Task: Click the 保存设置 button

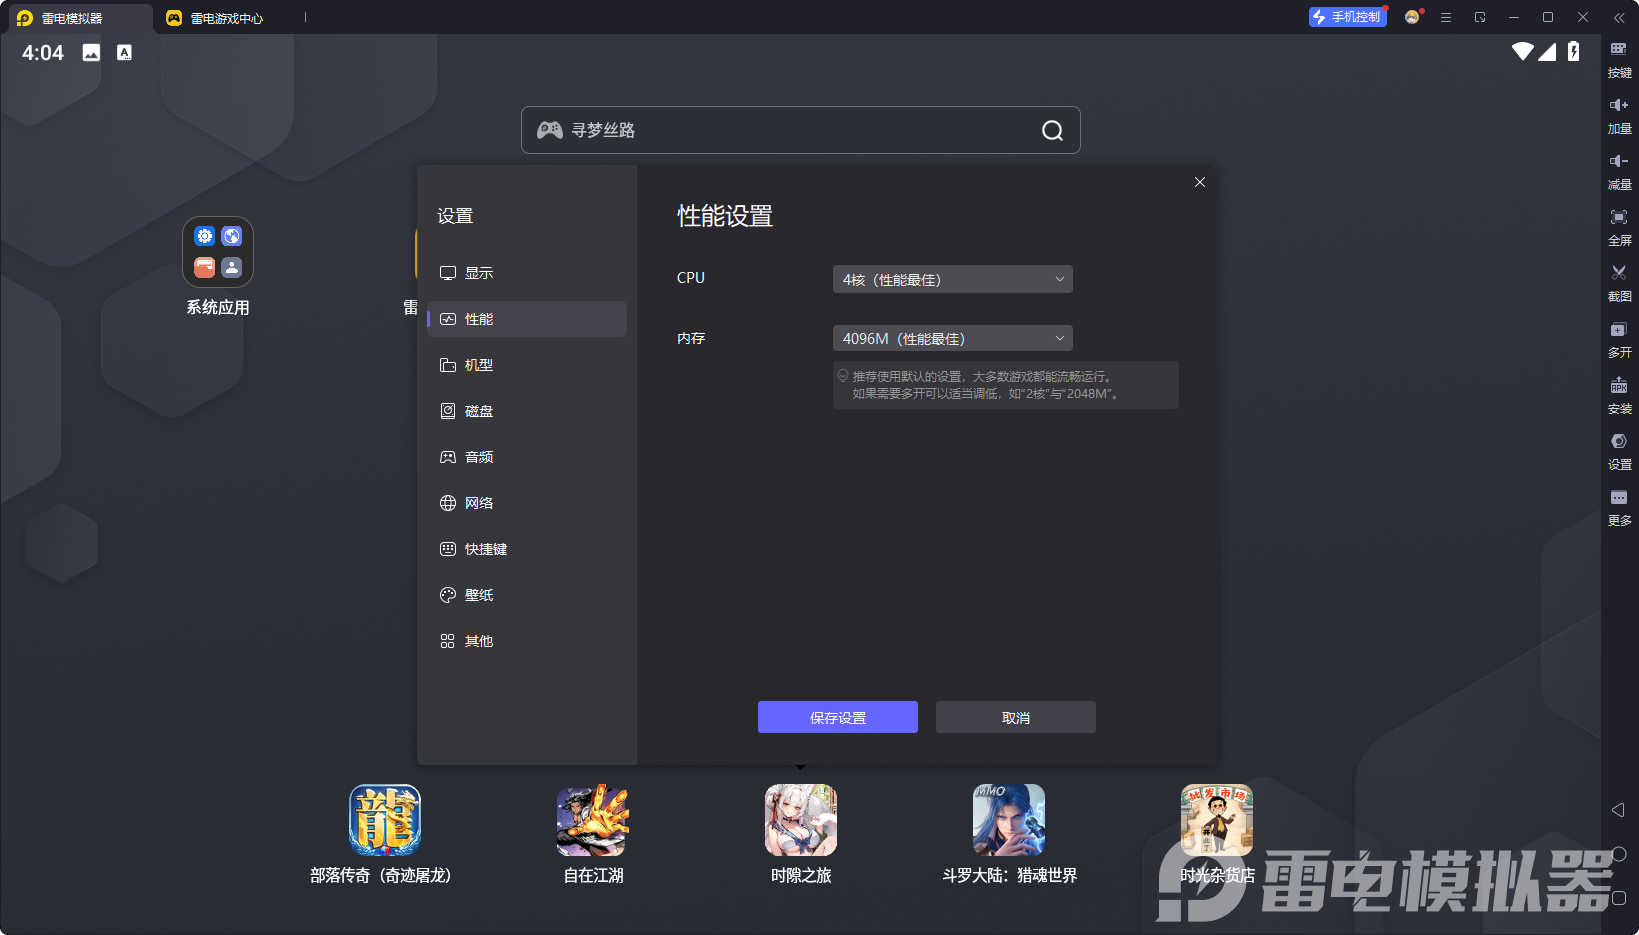Action: tap(838, 717)
